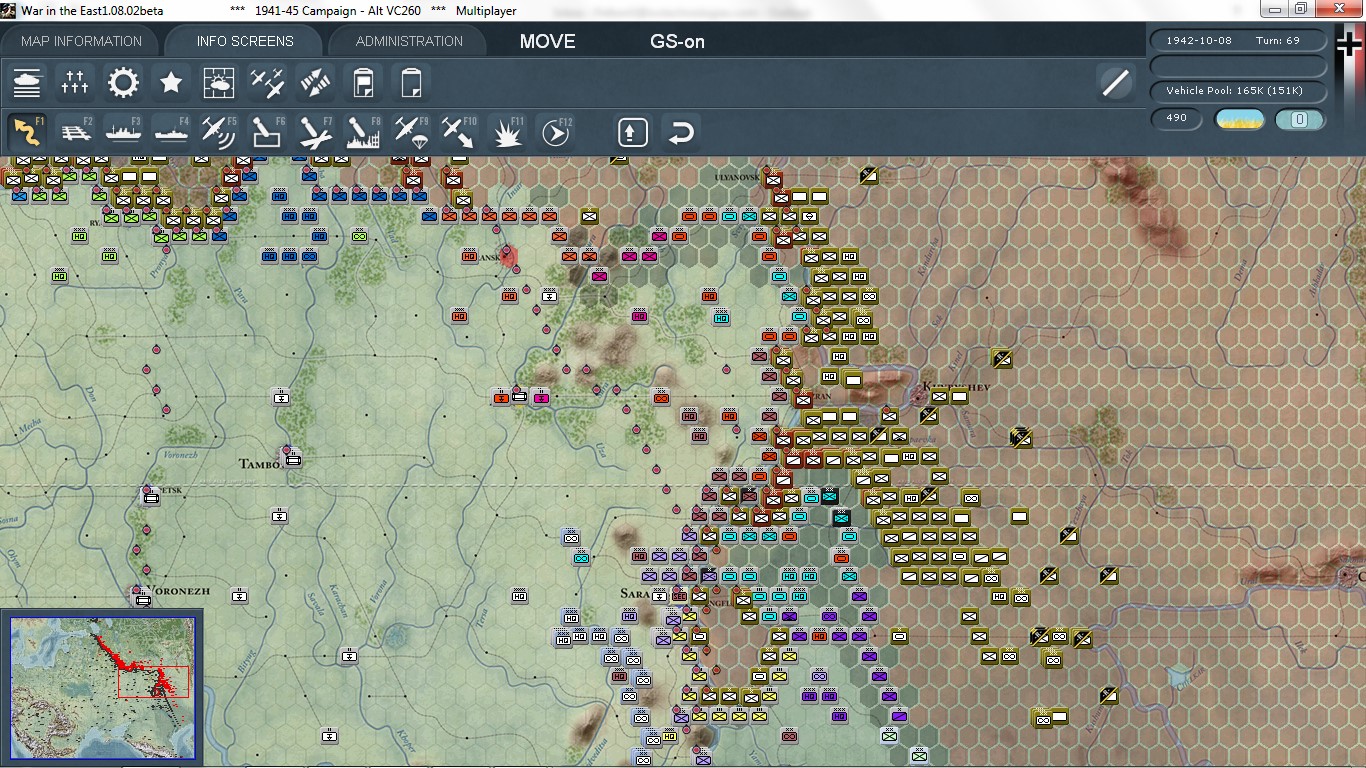Click the seasonal weather swatch indicator
Viewport: 1366px width, 768px height.
(1240, 118)
